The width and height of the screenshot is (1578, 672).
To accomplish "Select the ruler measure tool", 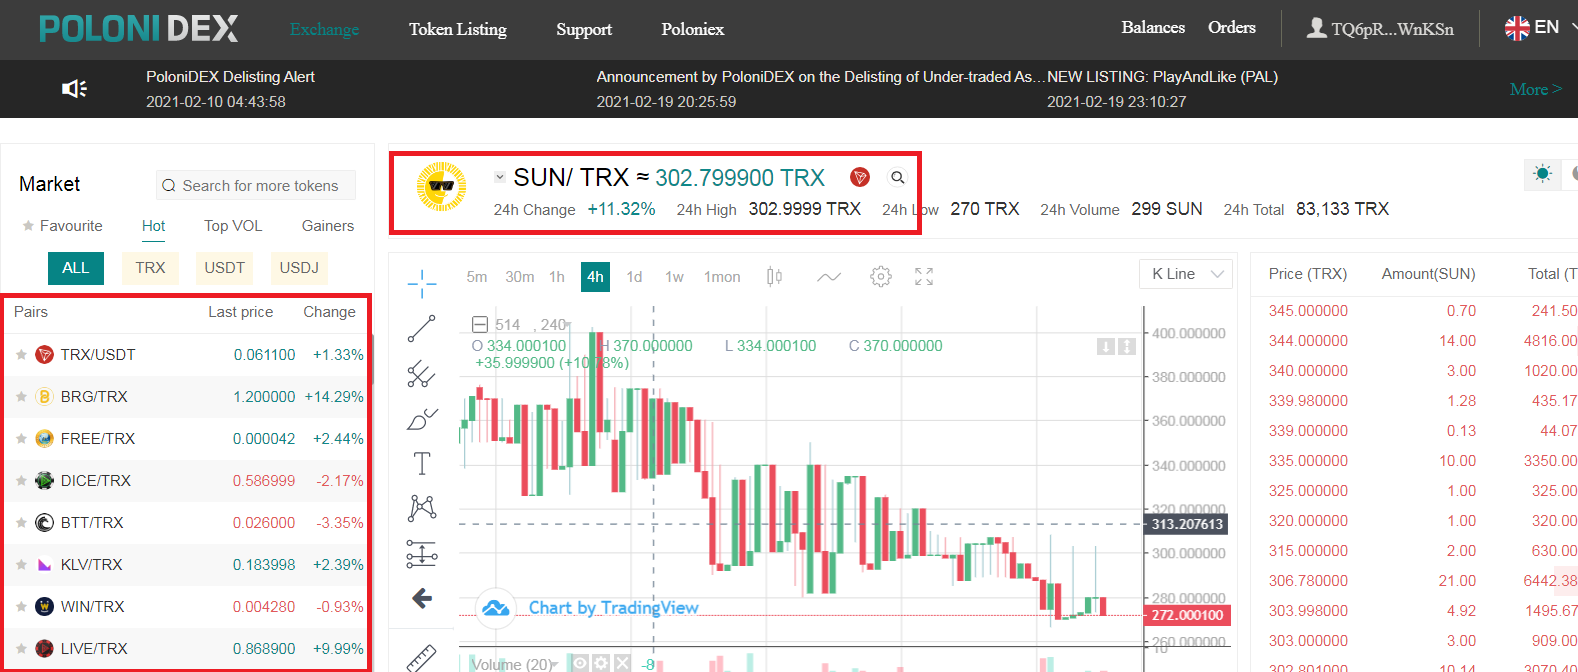I will 422,656.
